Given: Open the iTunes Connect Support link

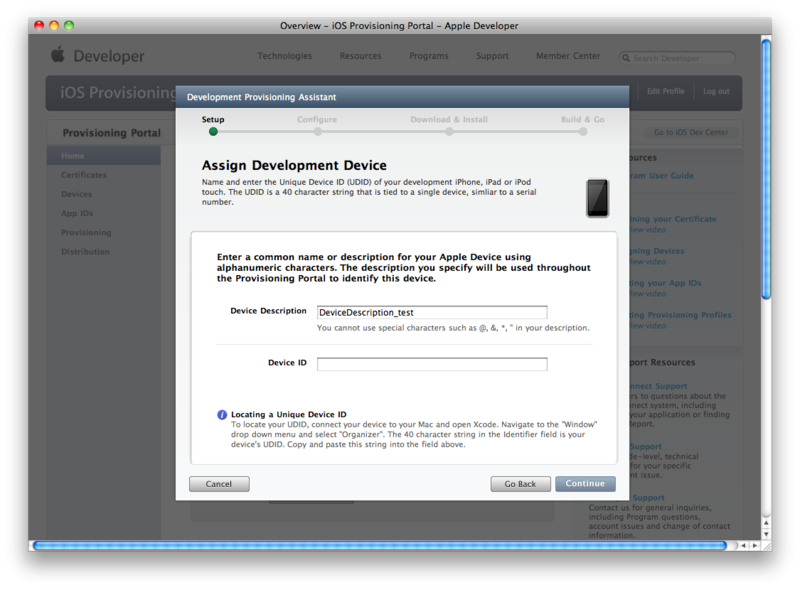Looking at the screenshot, I should coord(658,386).
